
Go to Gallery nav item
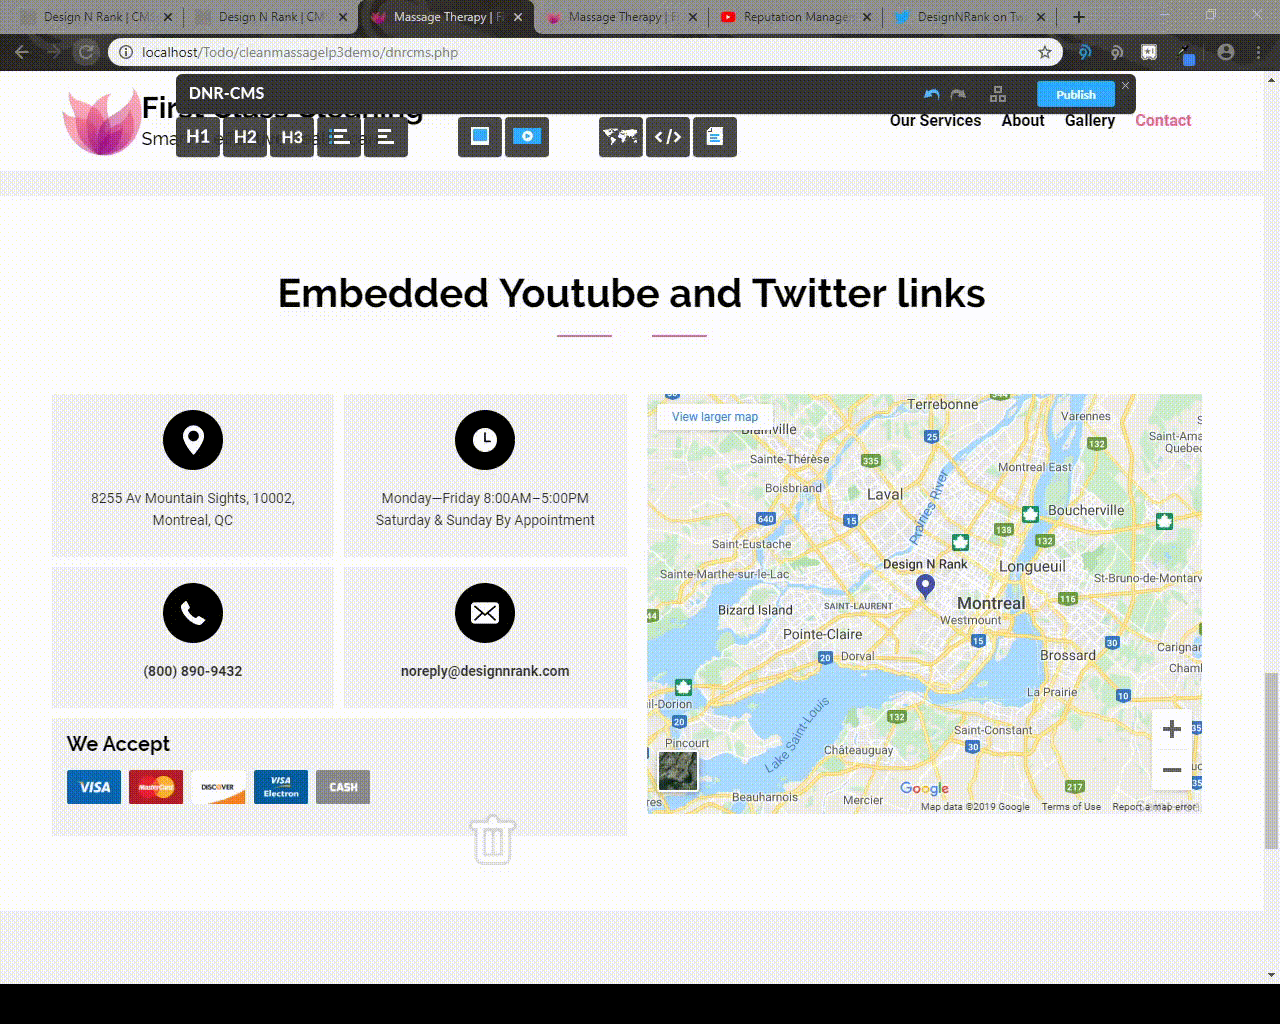pyautogui.click(x=1090, y=120)
